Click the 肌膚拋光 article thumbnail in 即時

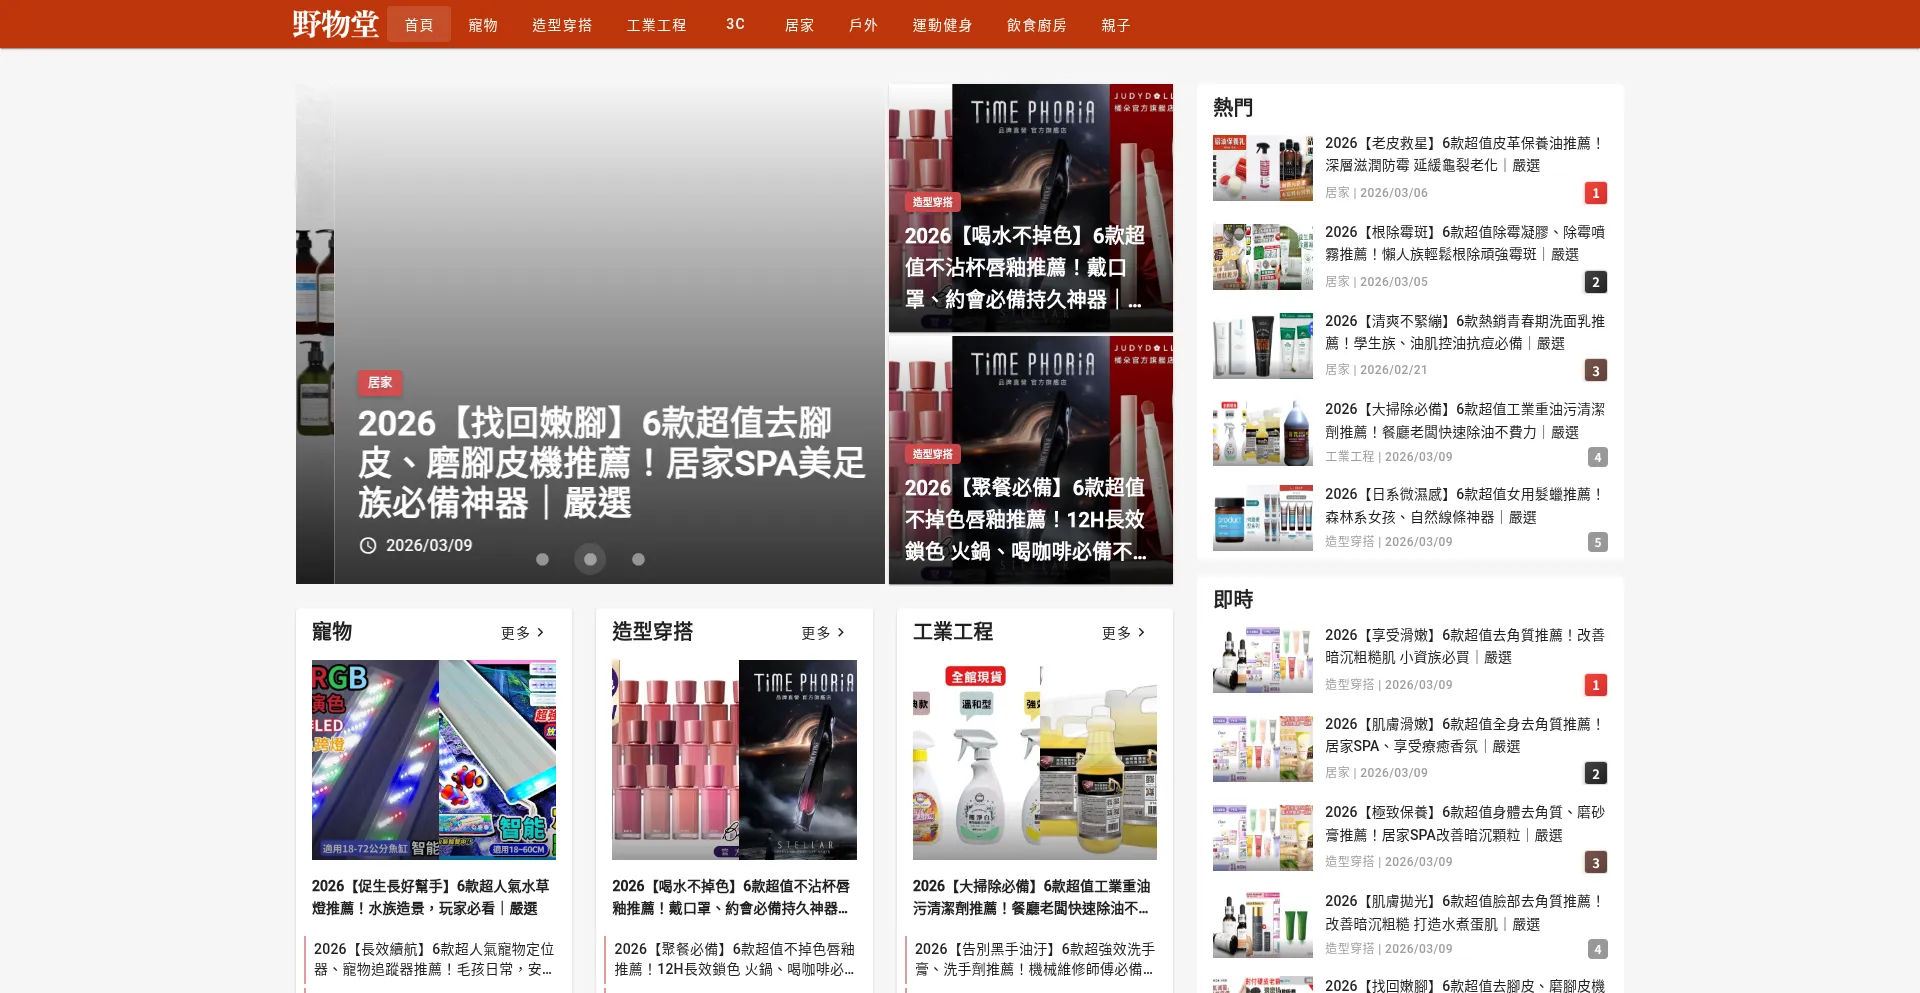[1263, 925]
